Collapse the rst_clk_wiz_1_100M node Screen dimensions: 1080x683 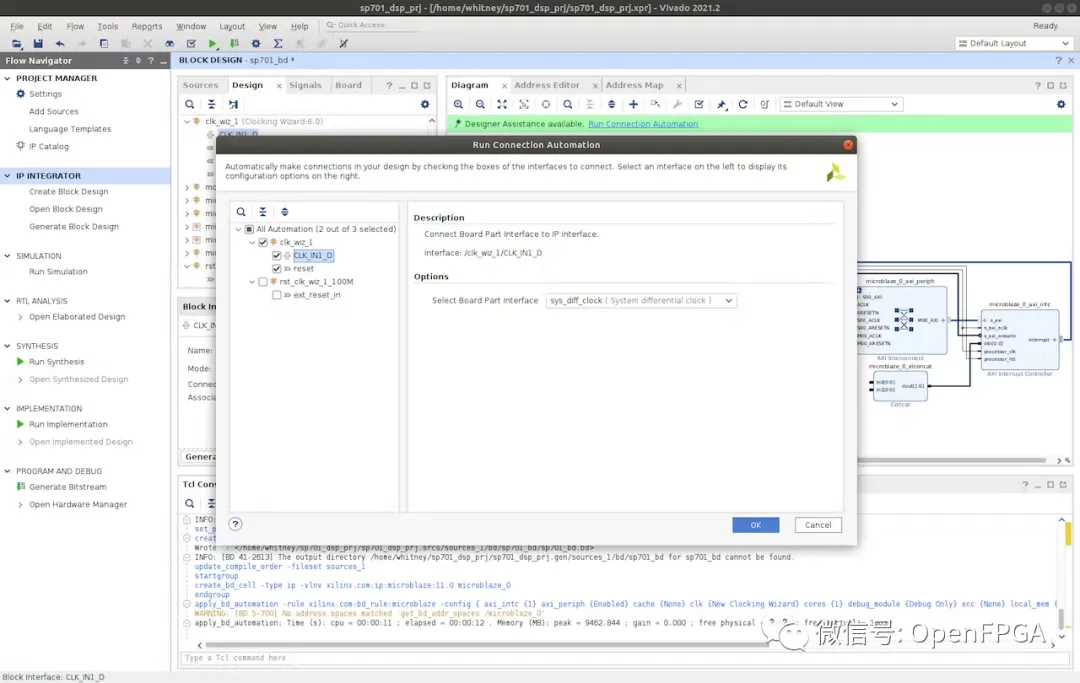tap(252, 282)
